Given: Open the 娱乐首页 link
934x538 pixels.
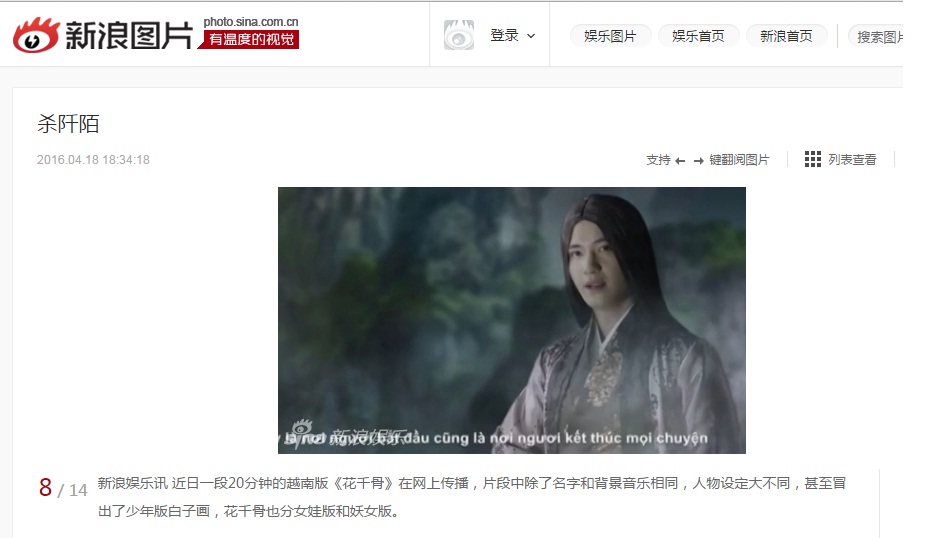Looking at the screenshot, I should click(698, 36).
